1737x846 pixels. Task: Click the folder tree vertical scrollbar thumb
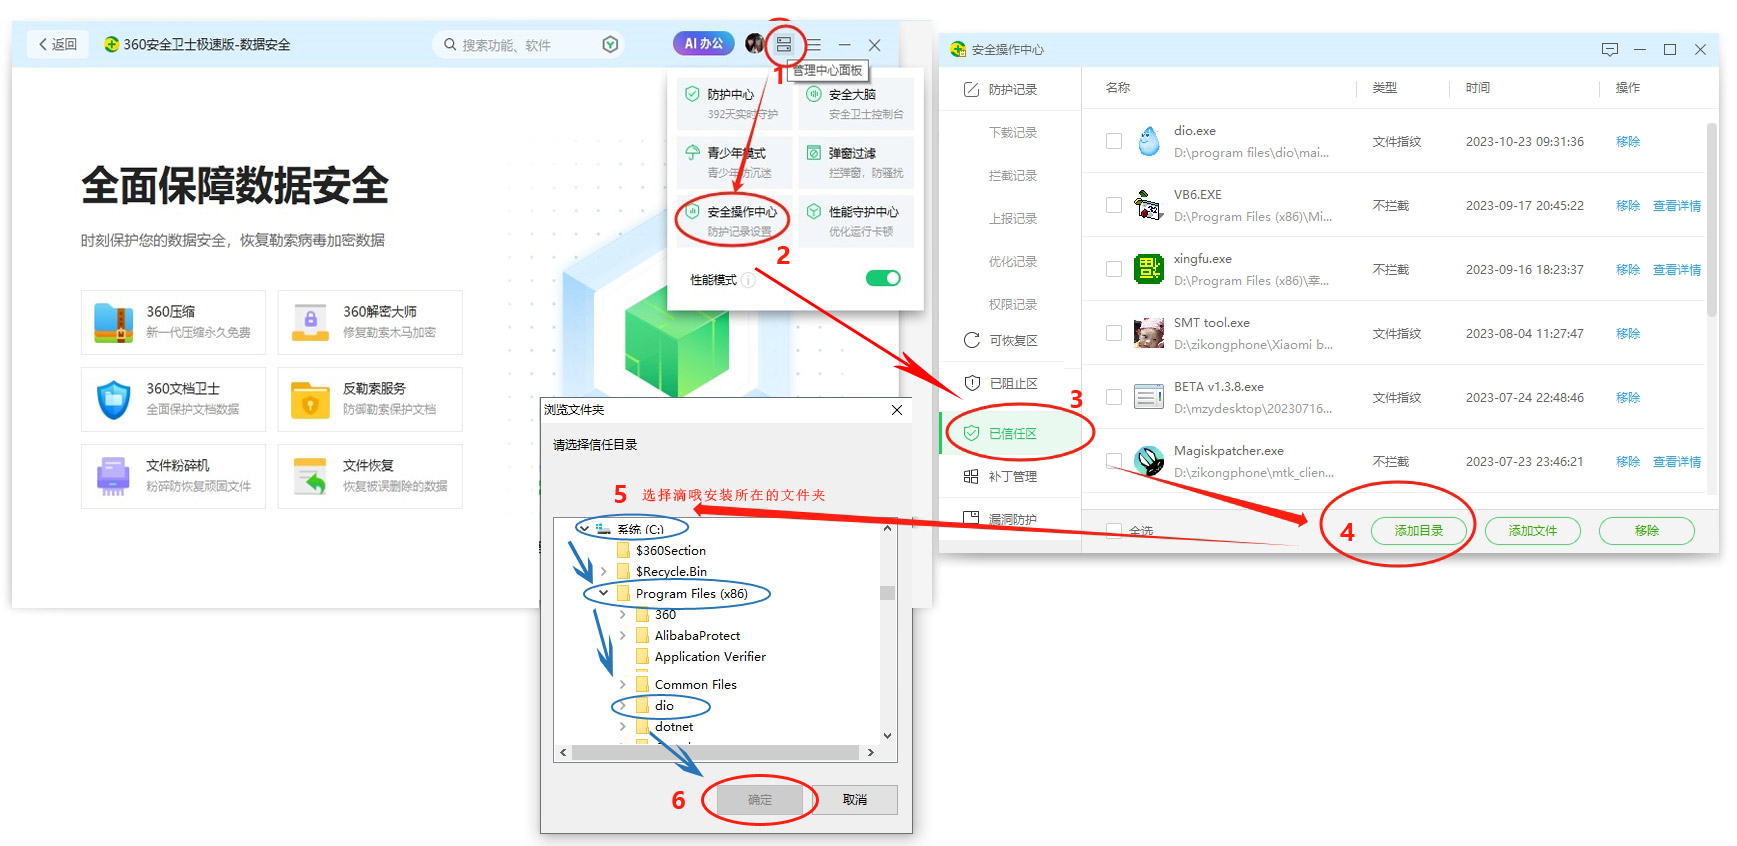887,593
